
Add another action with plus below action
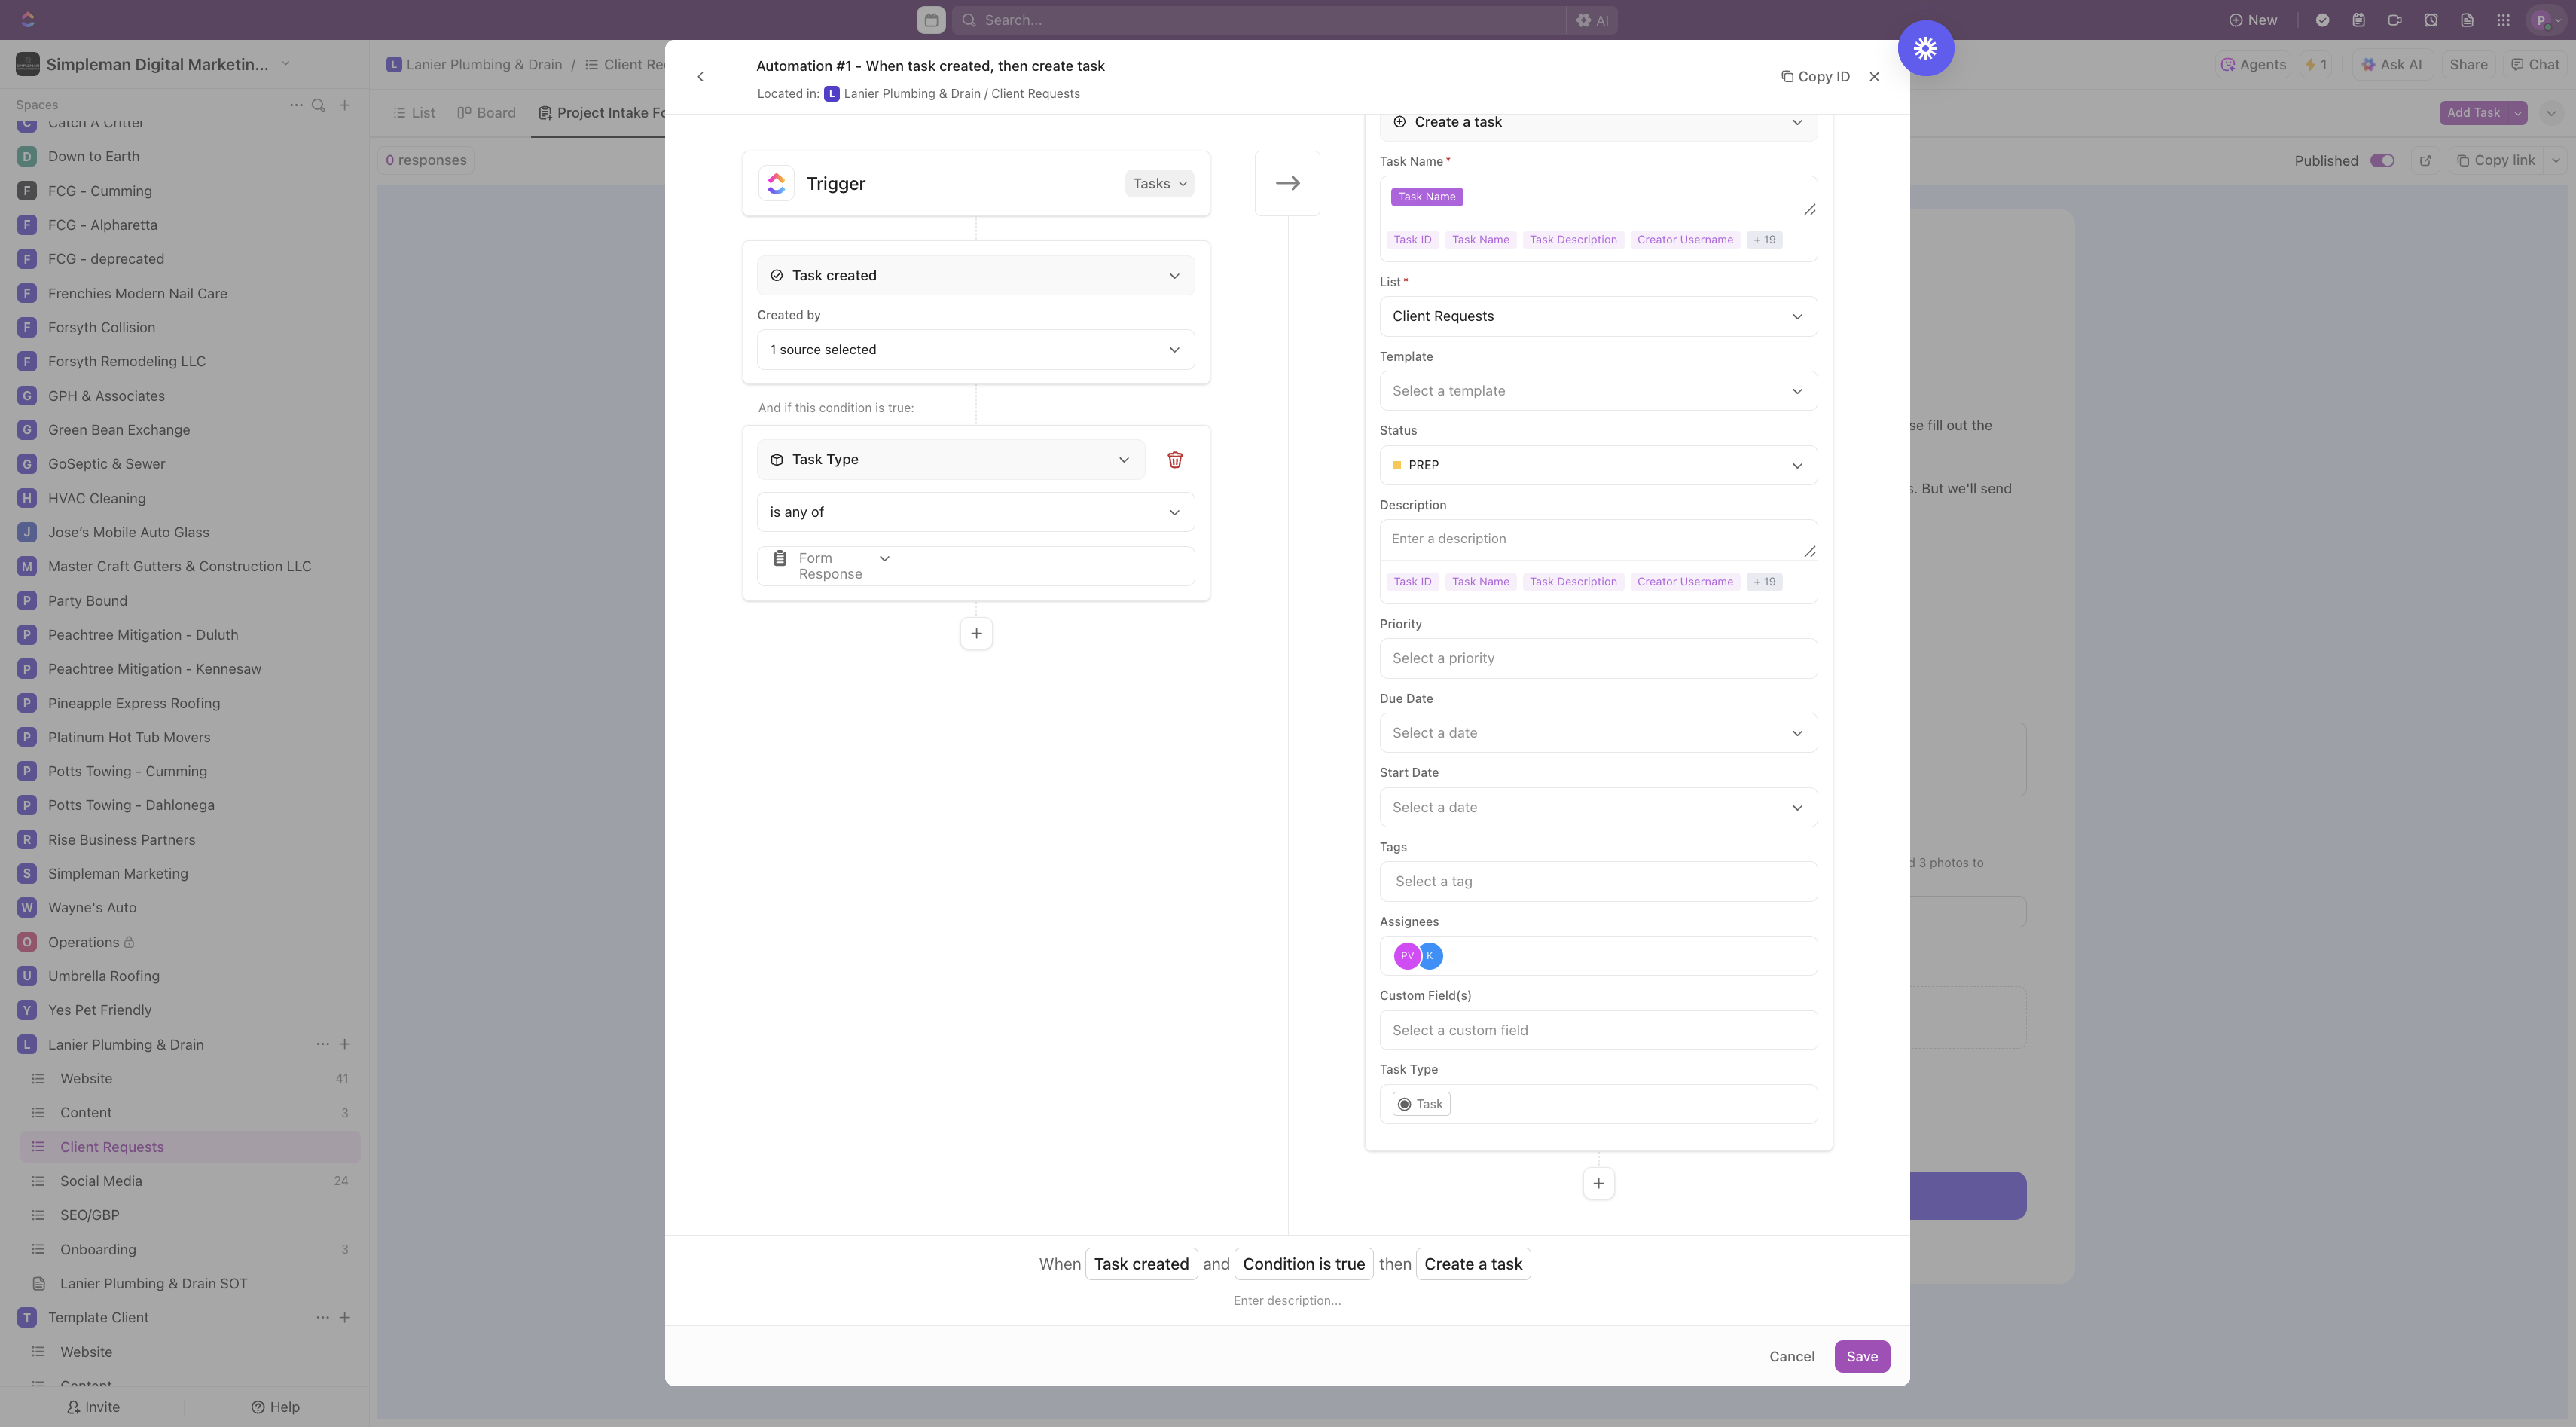1598,1183
